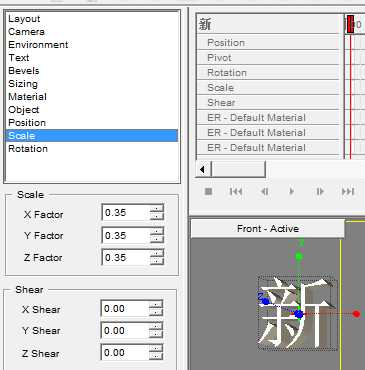
Task: Click the red timeline playhead marker
Action: tap(350, 25)
